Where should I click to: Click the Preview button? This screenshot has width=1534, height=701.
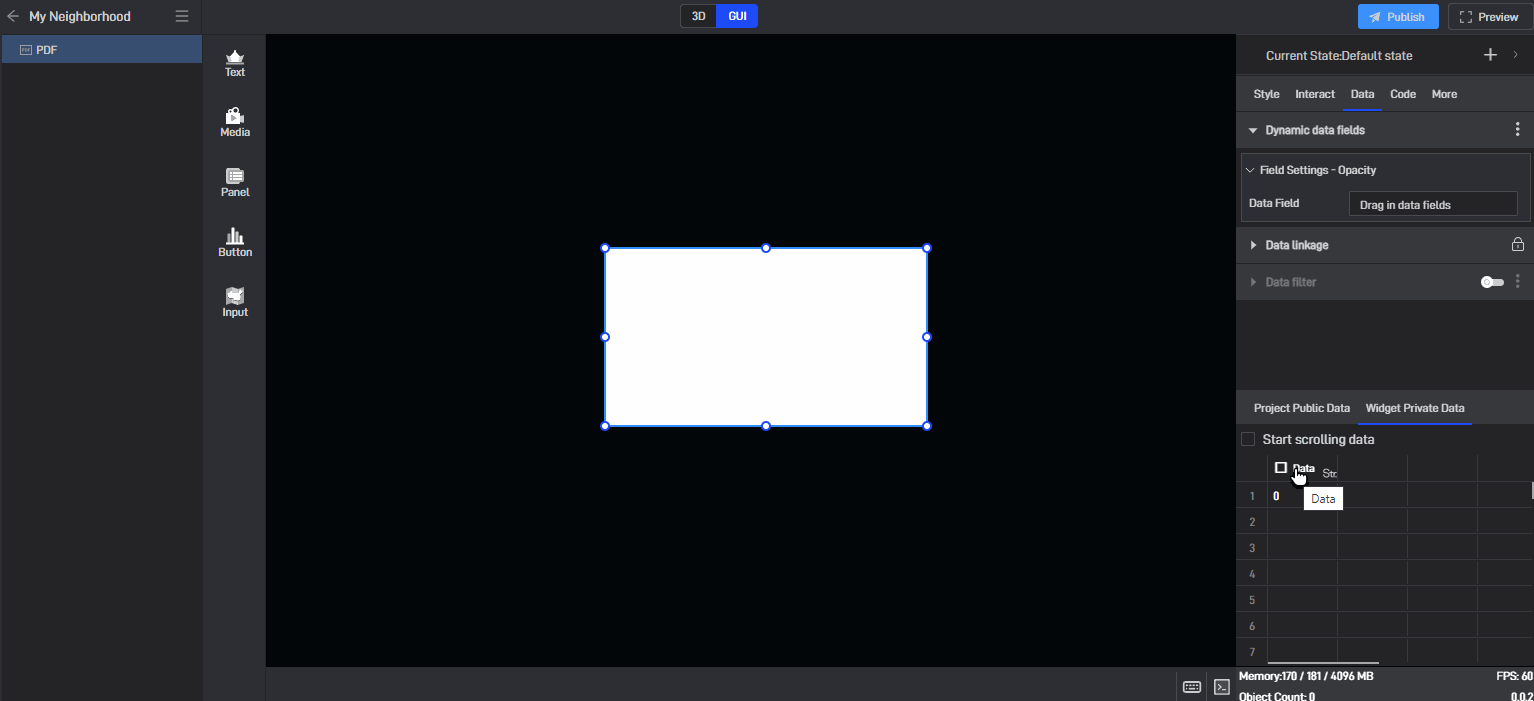coord(1490,17)
